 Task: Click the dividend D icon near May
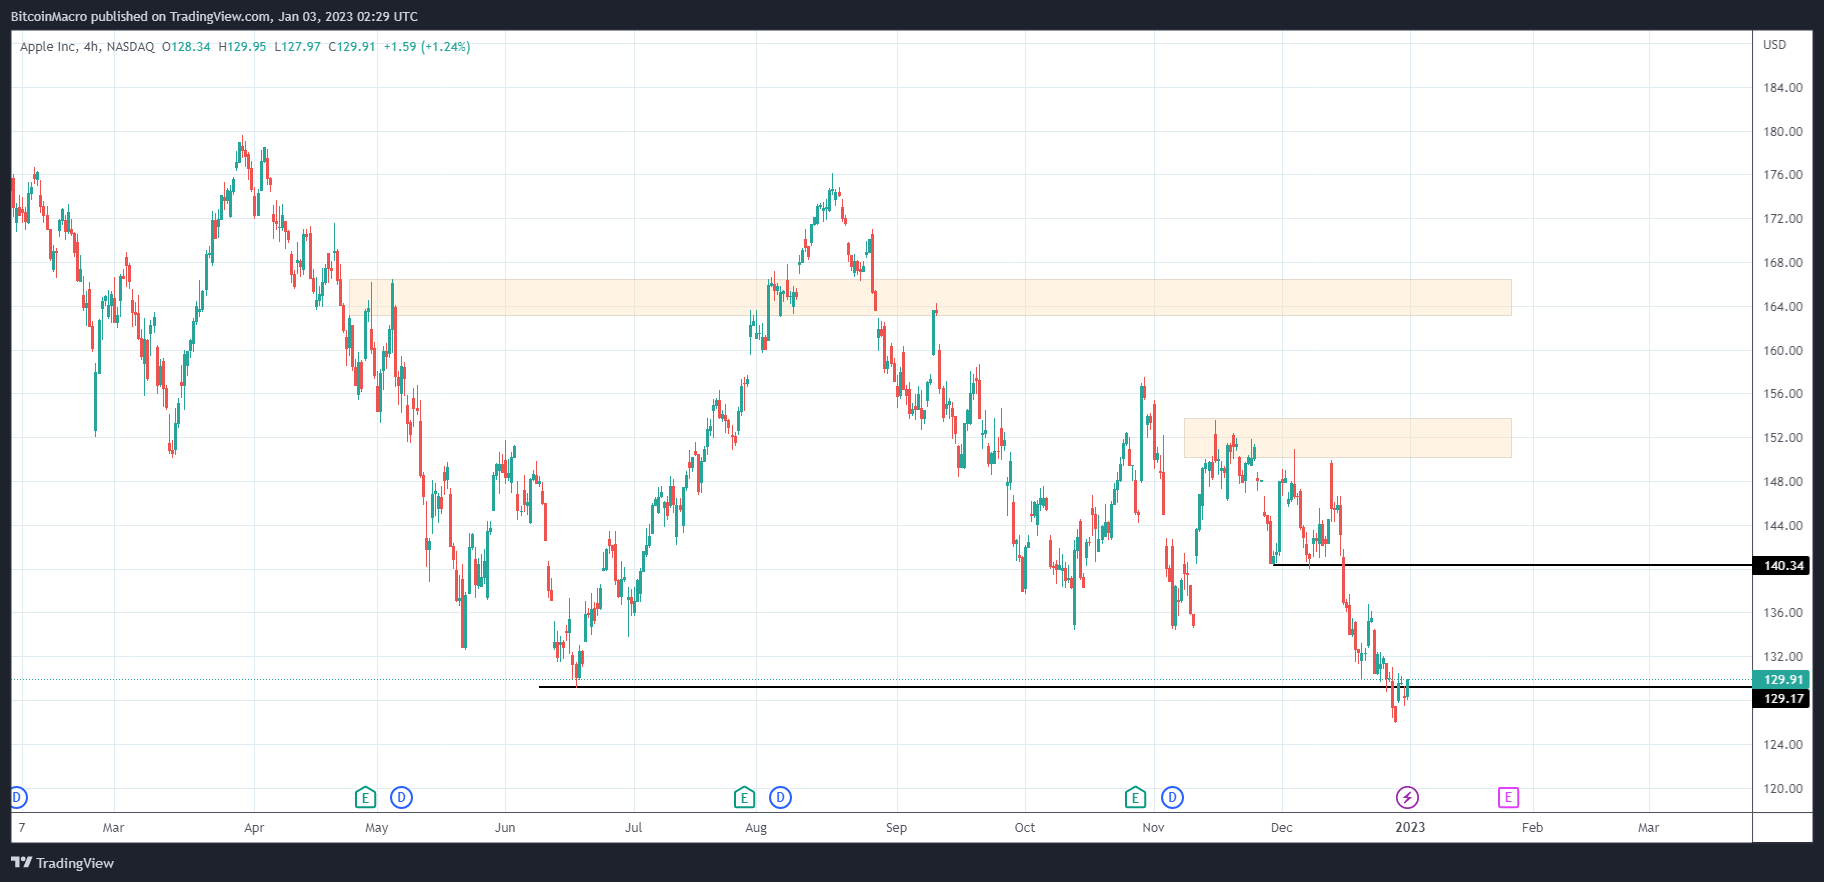tap(401, 797)
